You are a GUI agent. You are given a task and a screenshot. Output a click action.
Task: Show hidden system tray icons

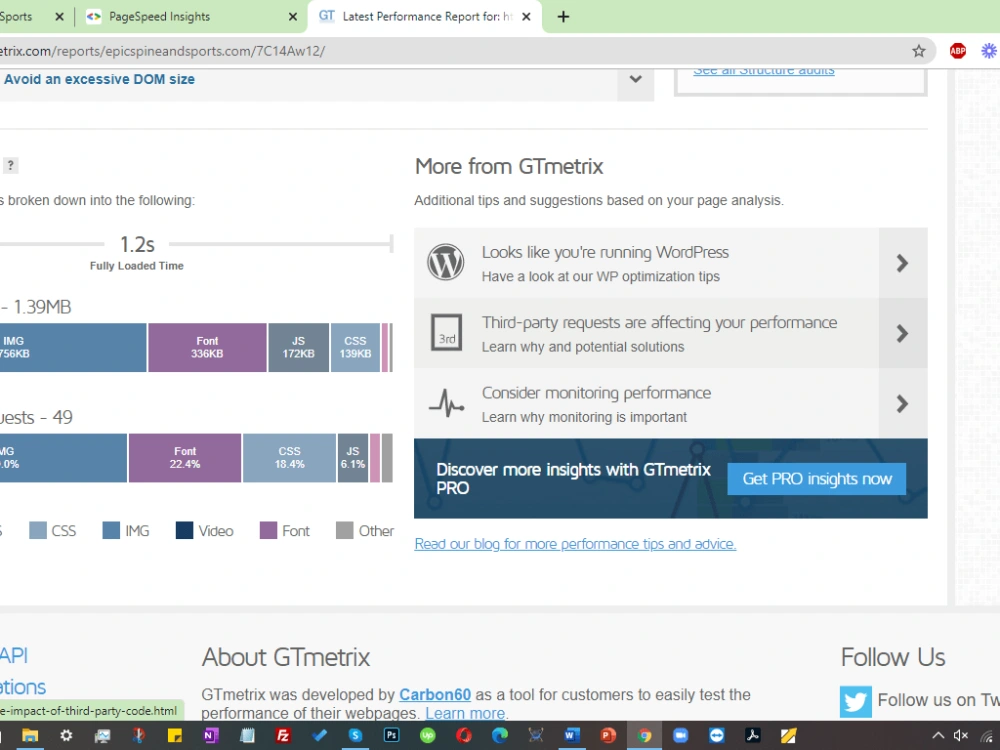tap(938, 736)
